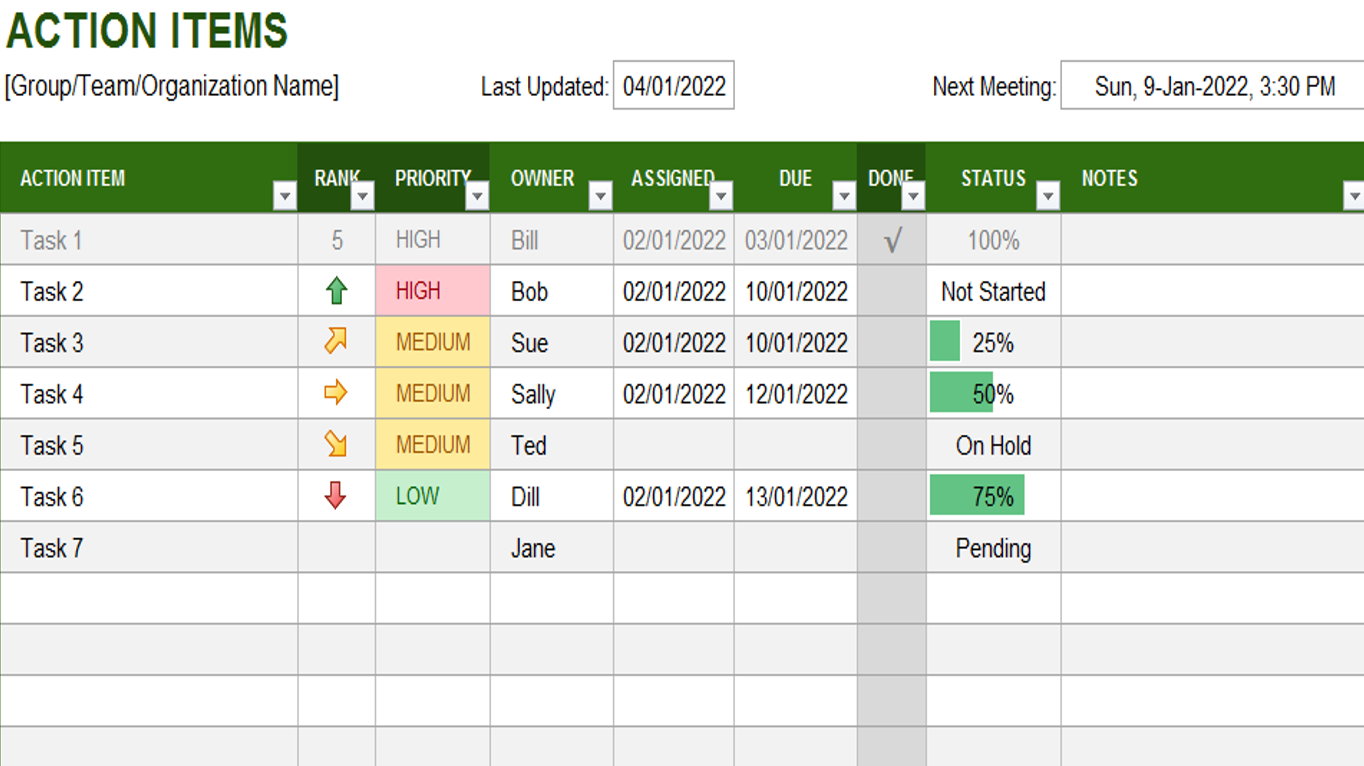Click the MEDIUM priority cell for Task 3
The height and width of the screenshot is (766, 1364).
433,342
